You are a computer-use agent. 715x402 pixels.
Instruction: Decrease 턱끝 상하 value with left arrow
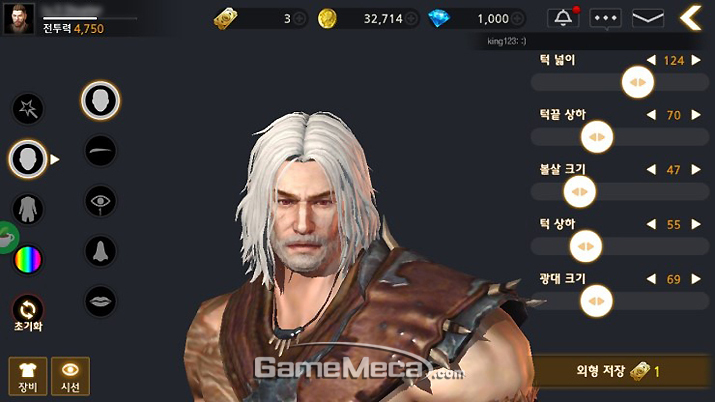click(x=651, y=115)
